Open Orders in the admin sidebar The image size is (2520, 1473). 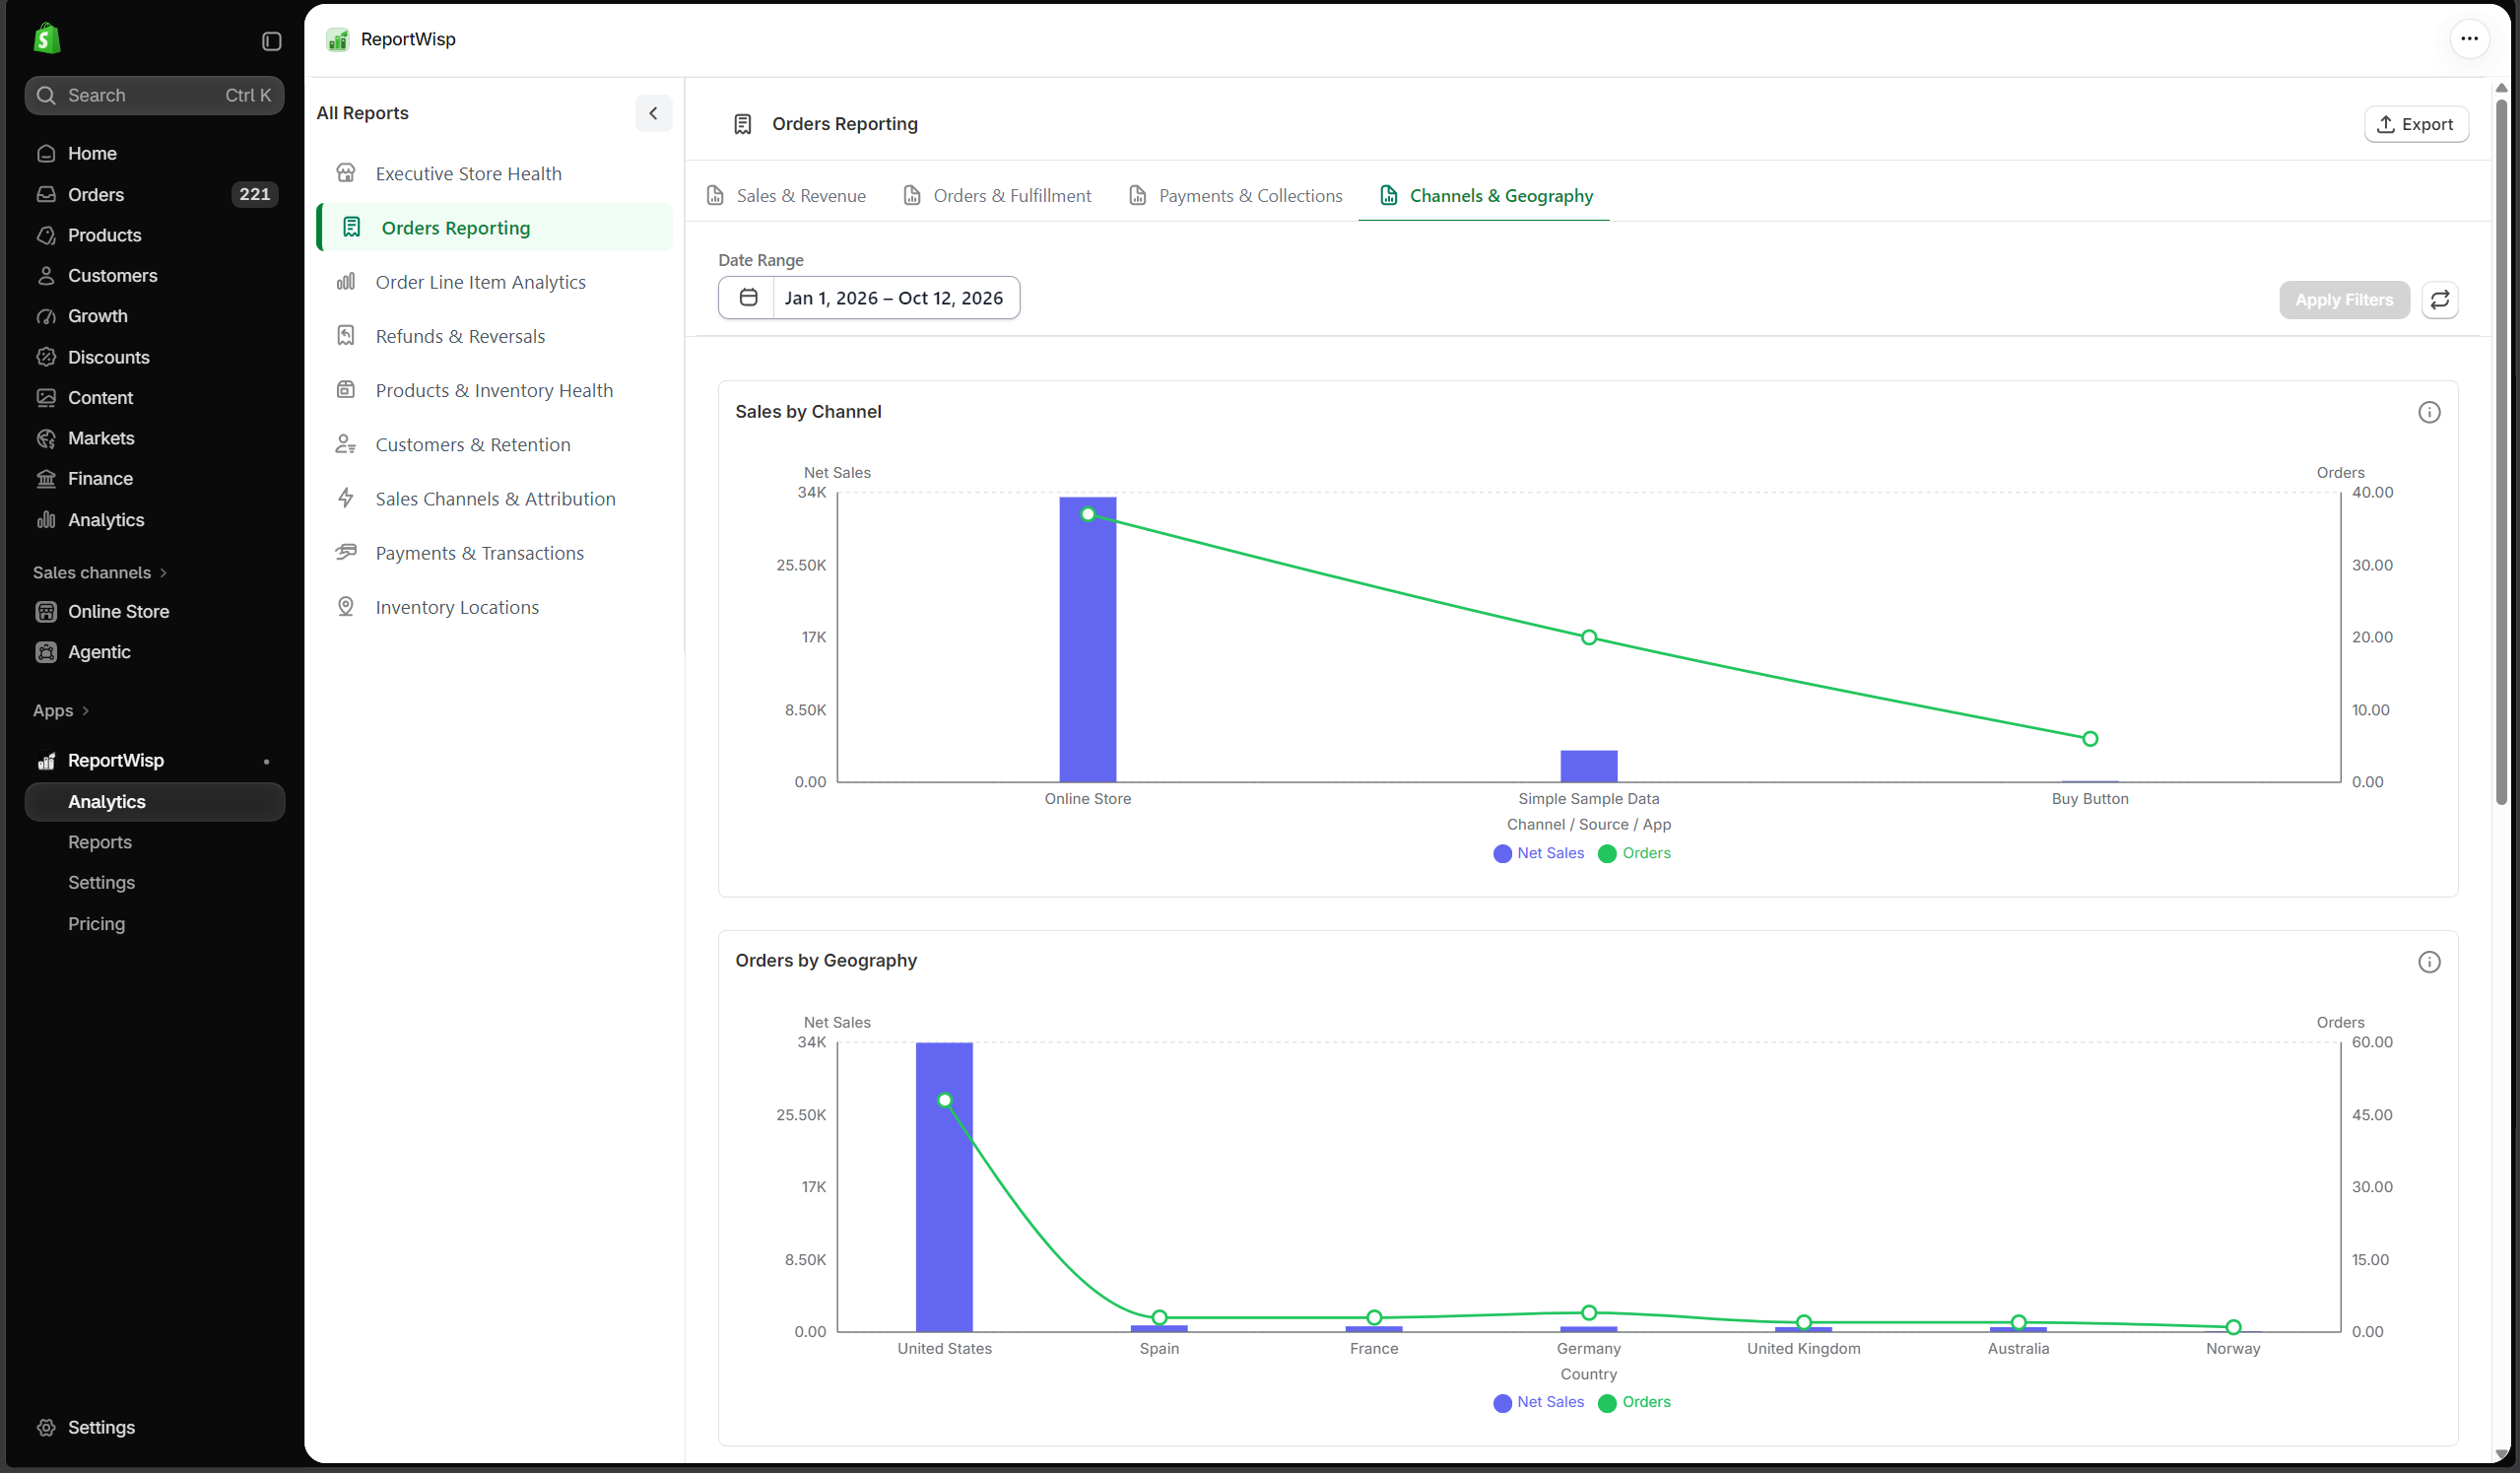(154, 194)
